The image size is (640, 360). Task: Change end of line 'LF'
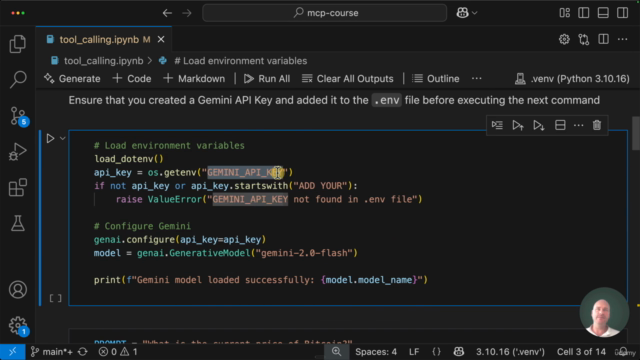coord(414,352)
